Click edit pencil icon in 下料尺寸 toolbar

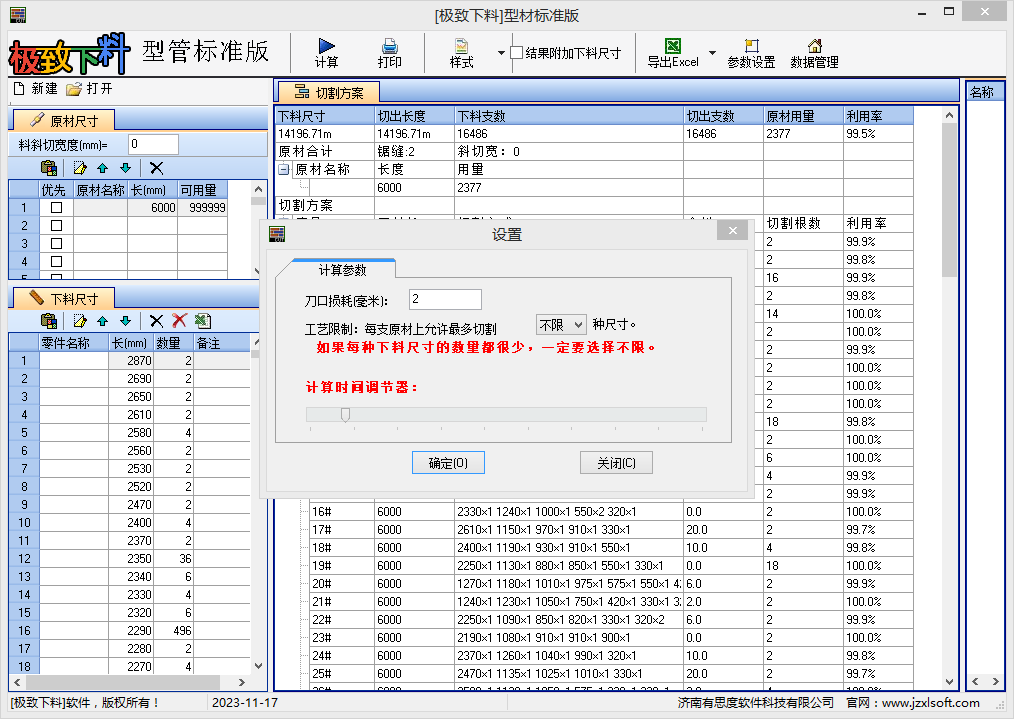click(80, 321)
